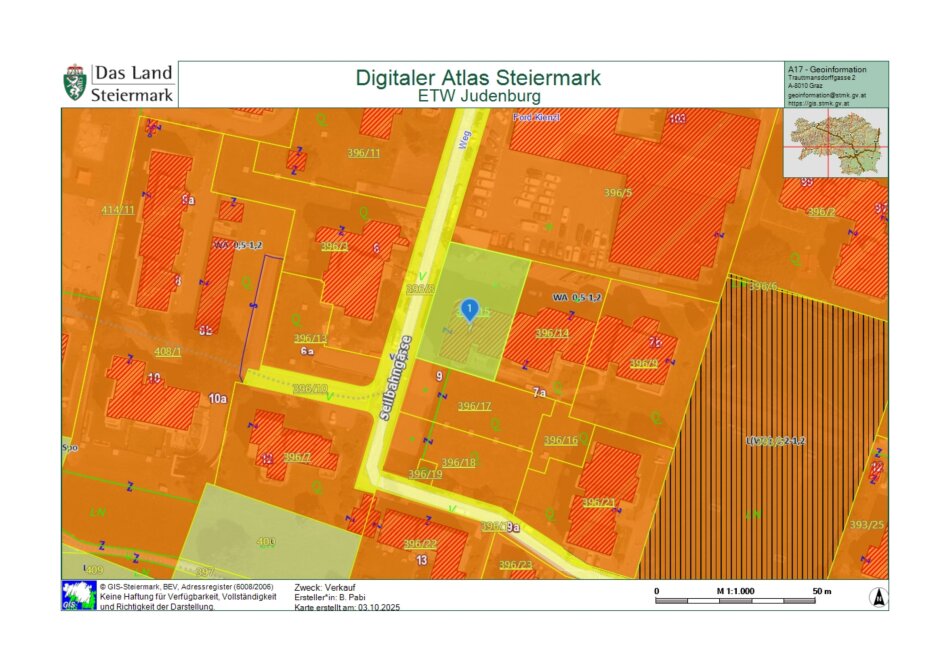
Task: Click the GIS-Steiermark logo in the footer
Action: (79, 595)
